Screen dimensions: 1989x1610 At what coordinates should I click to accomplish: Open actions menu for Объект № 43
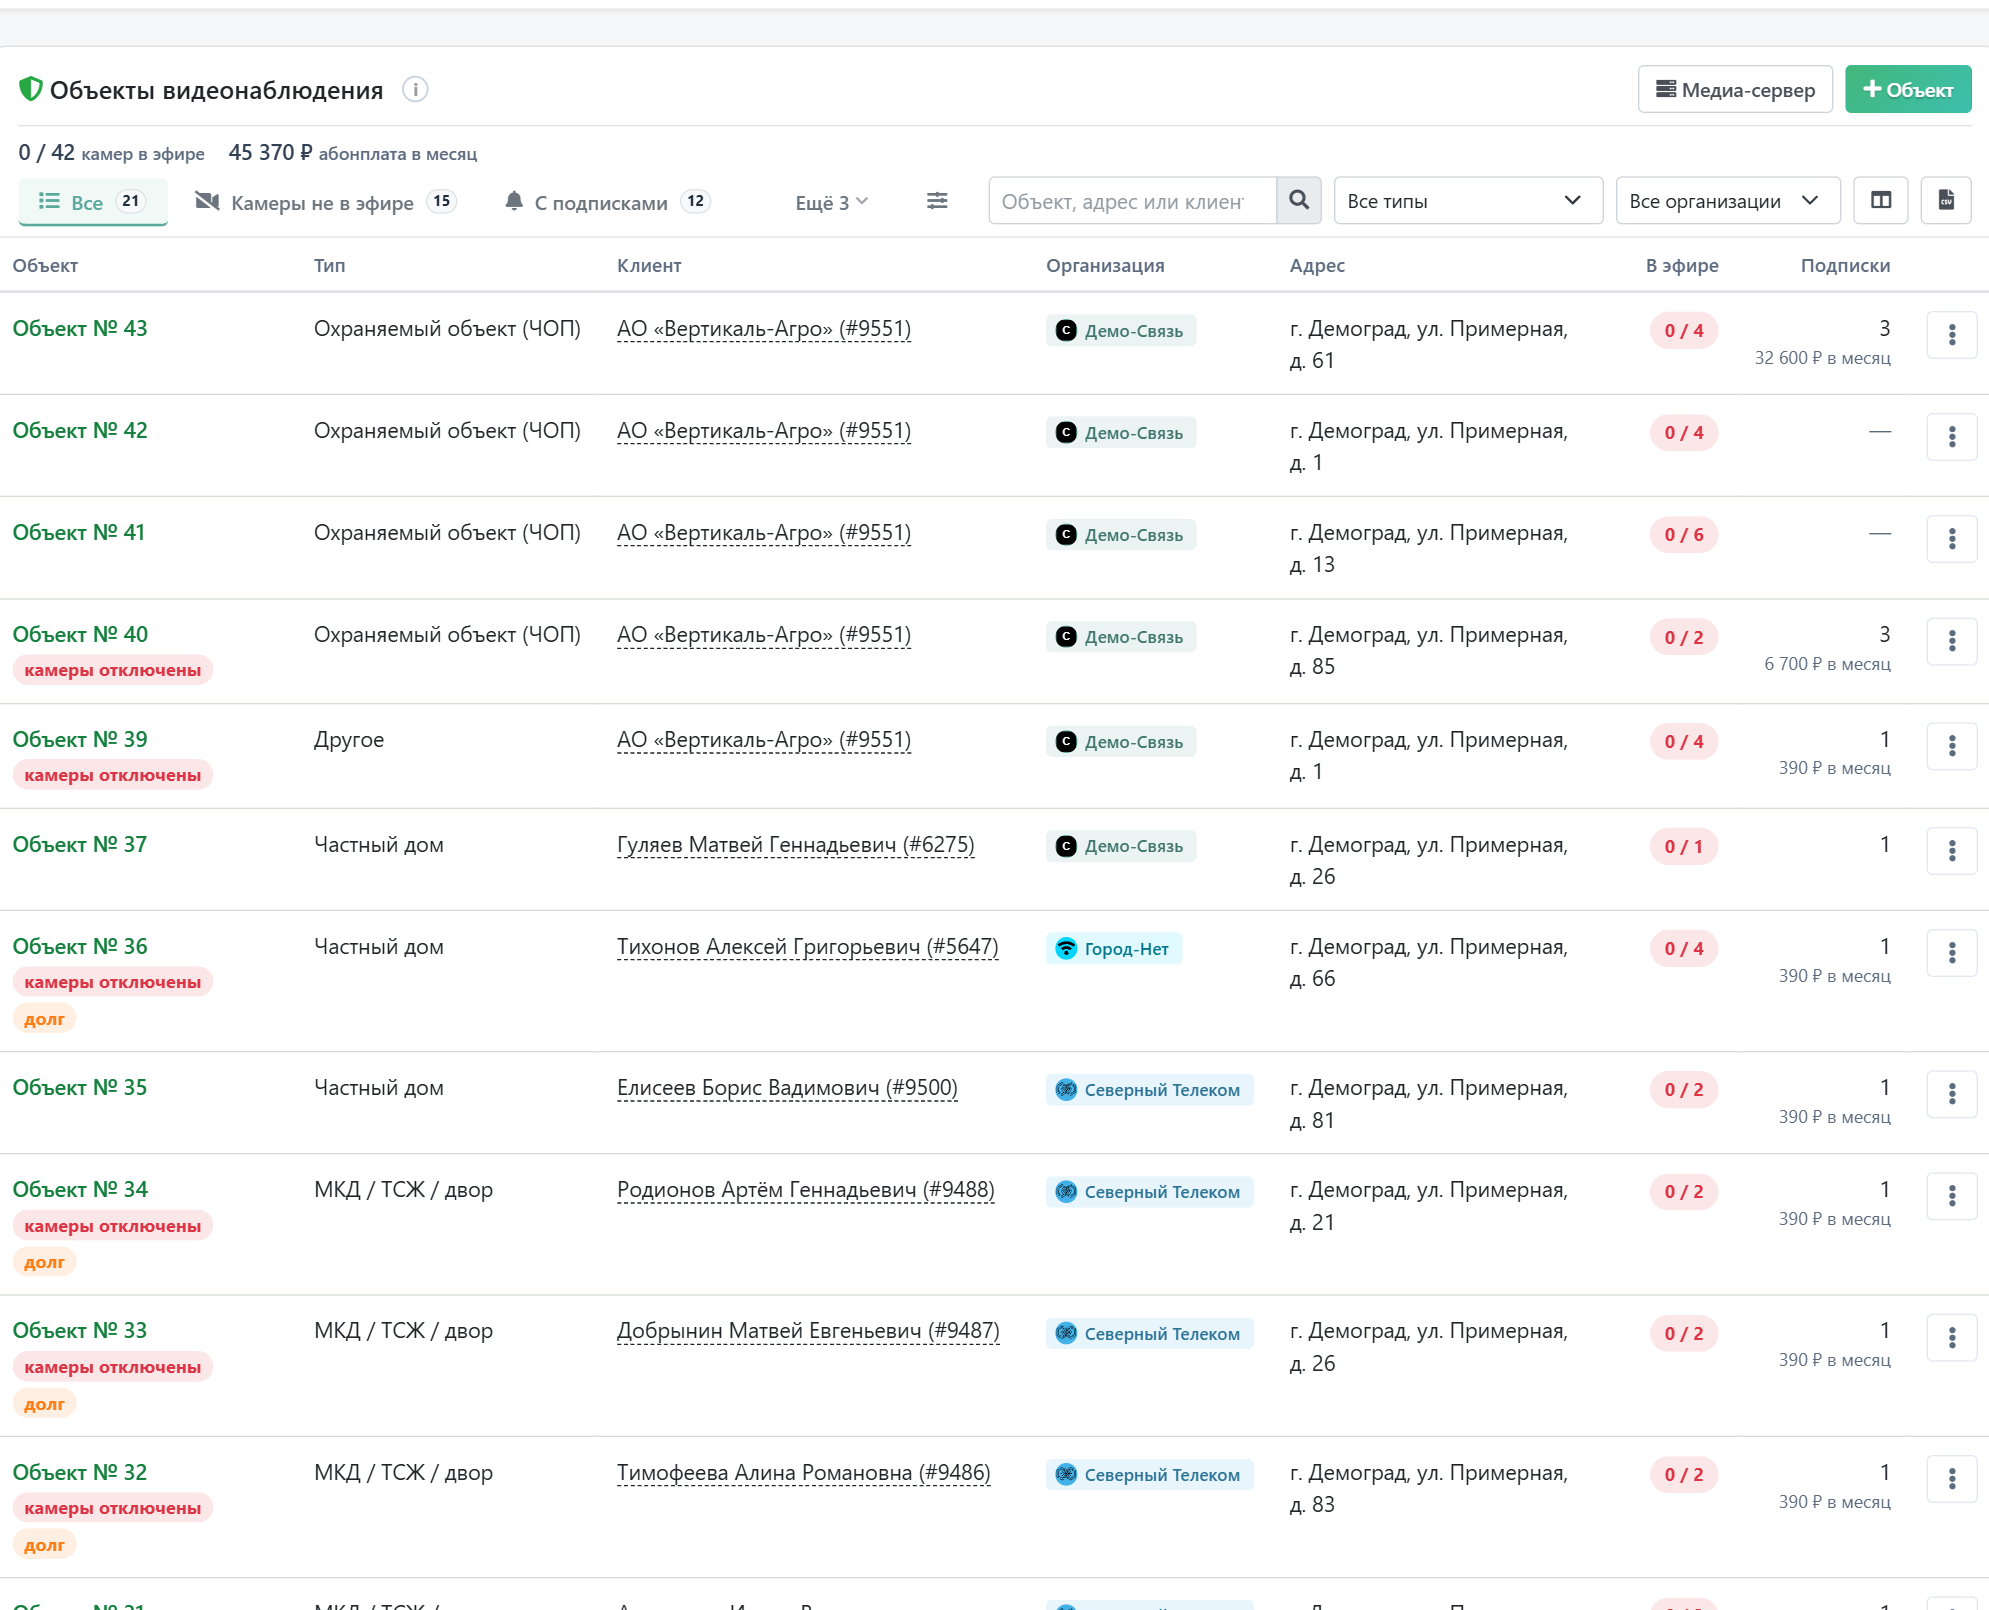click(1952, 335)
